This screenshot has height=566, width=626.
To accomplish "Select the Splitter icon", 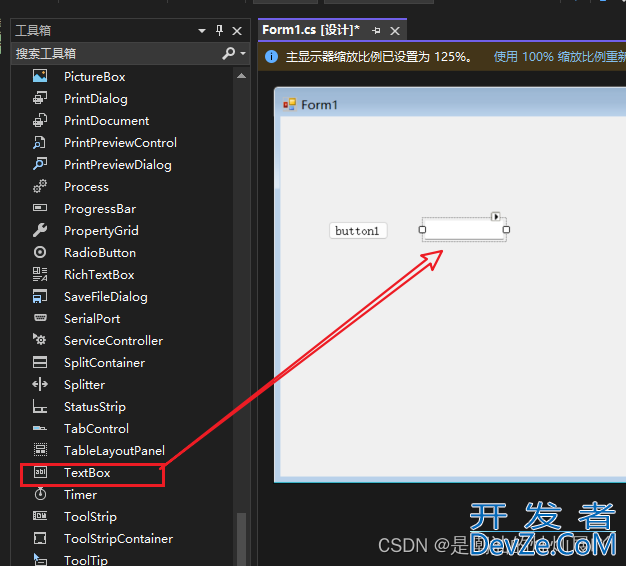I will point(40,384).
